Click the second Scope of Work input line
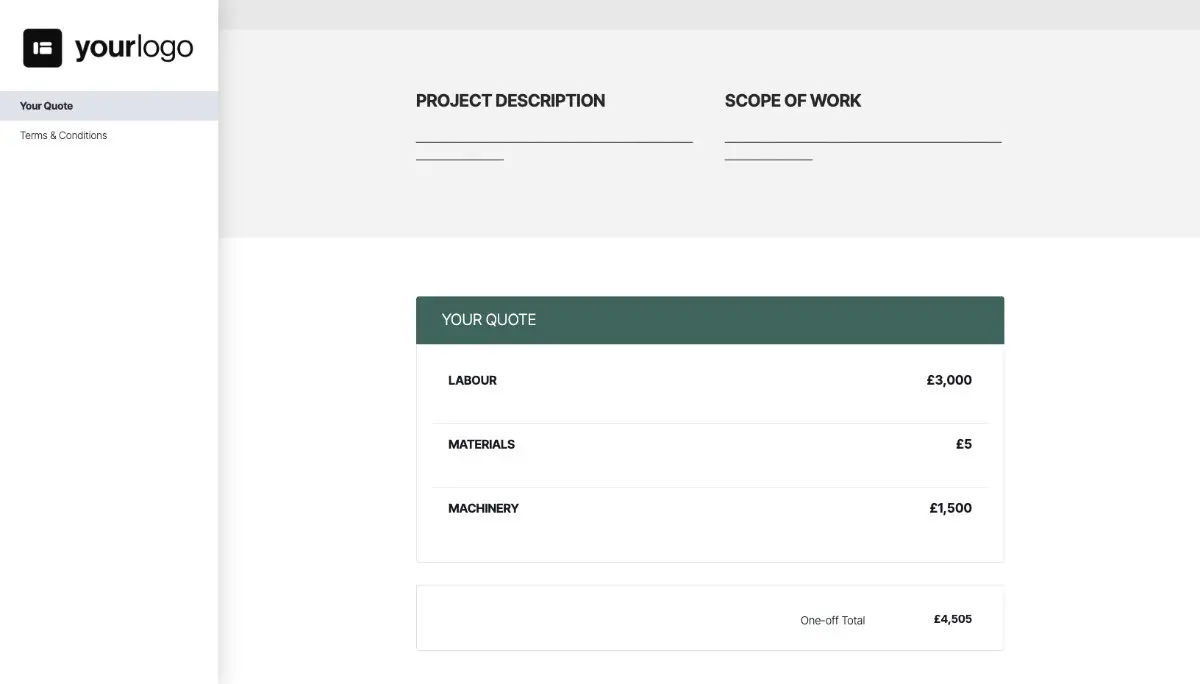Image resolution: width=1200 pixels, height=684 pixels. pyautogui.click(x=768, y=156)
